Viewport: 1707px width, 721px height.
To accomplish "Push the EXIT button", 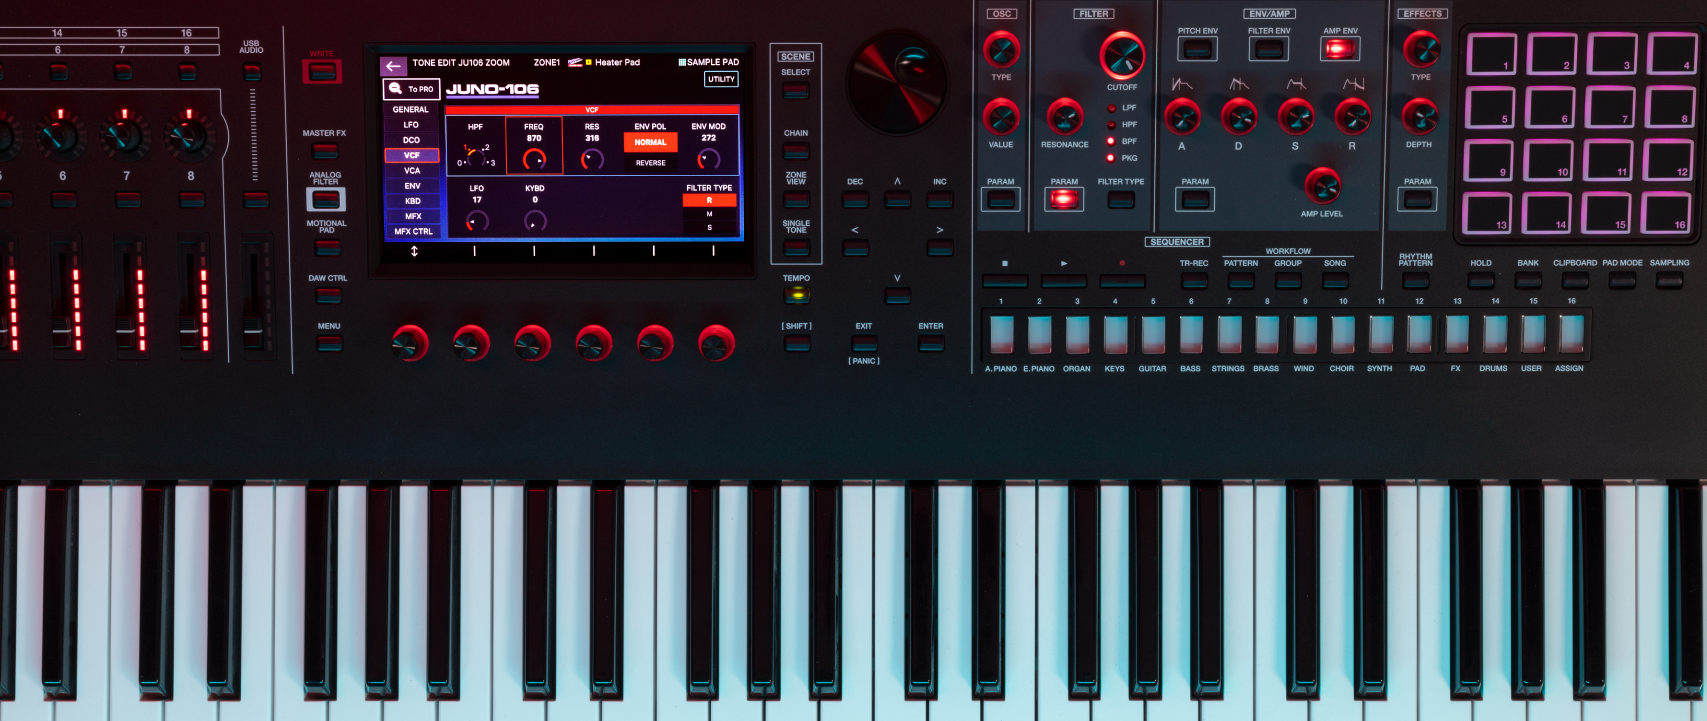I will click(864, 344).
